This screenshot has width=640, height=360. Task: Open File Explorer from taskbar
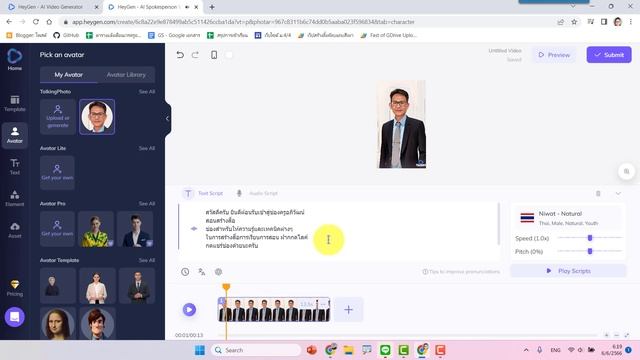348,350
